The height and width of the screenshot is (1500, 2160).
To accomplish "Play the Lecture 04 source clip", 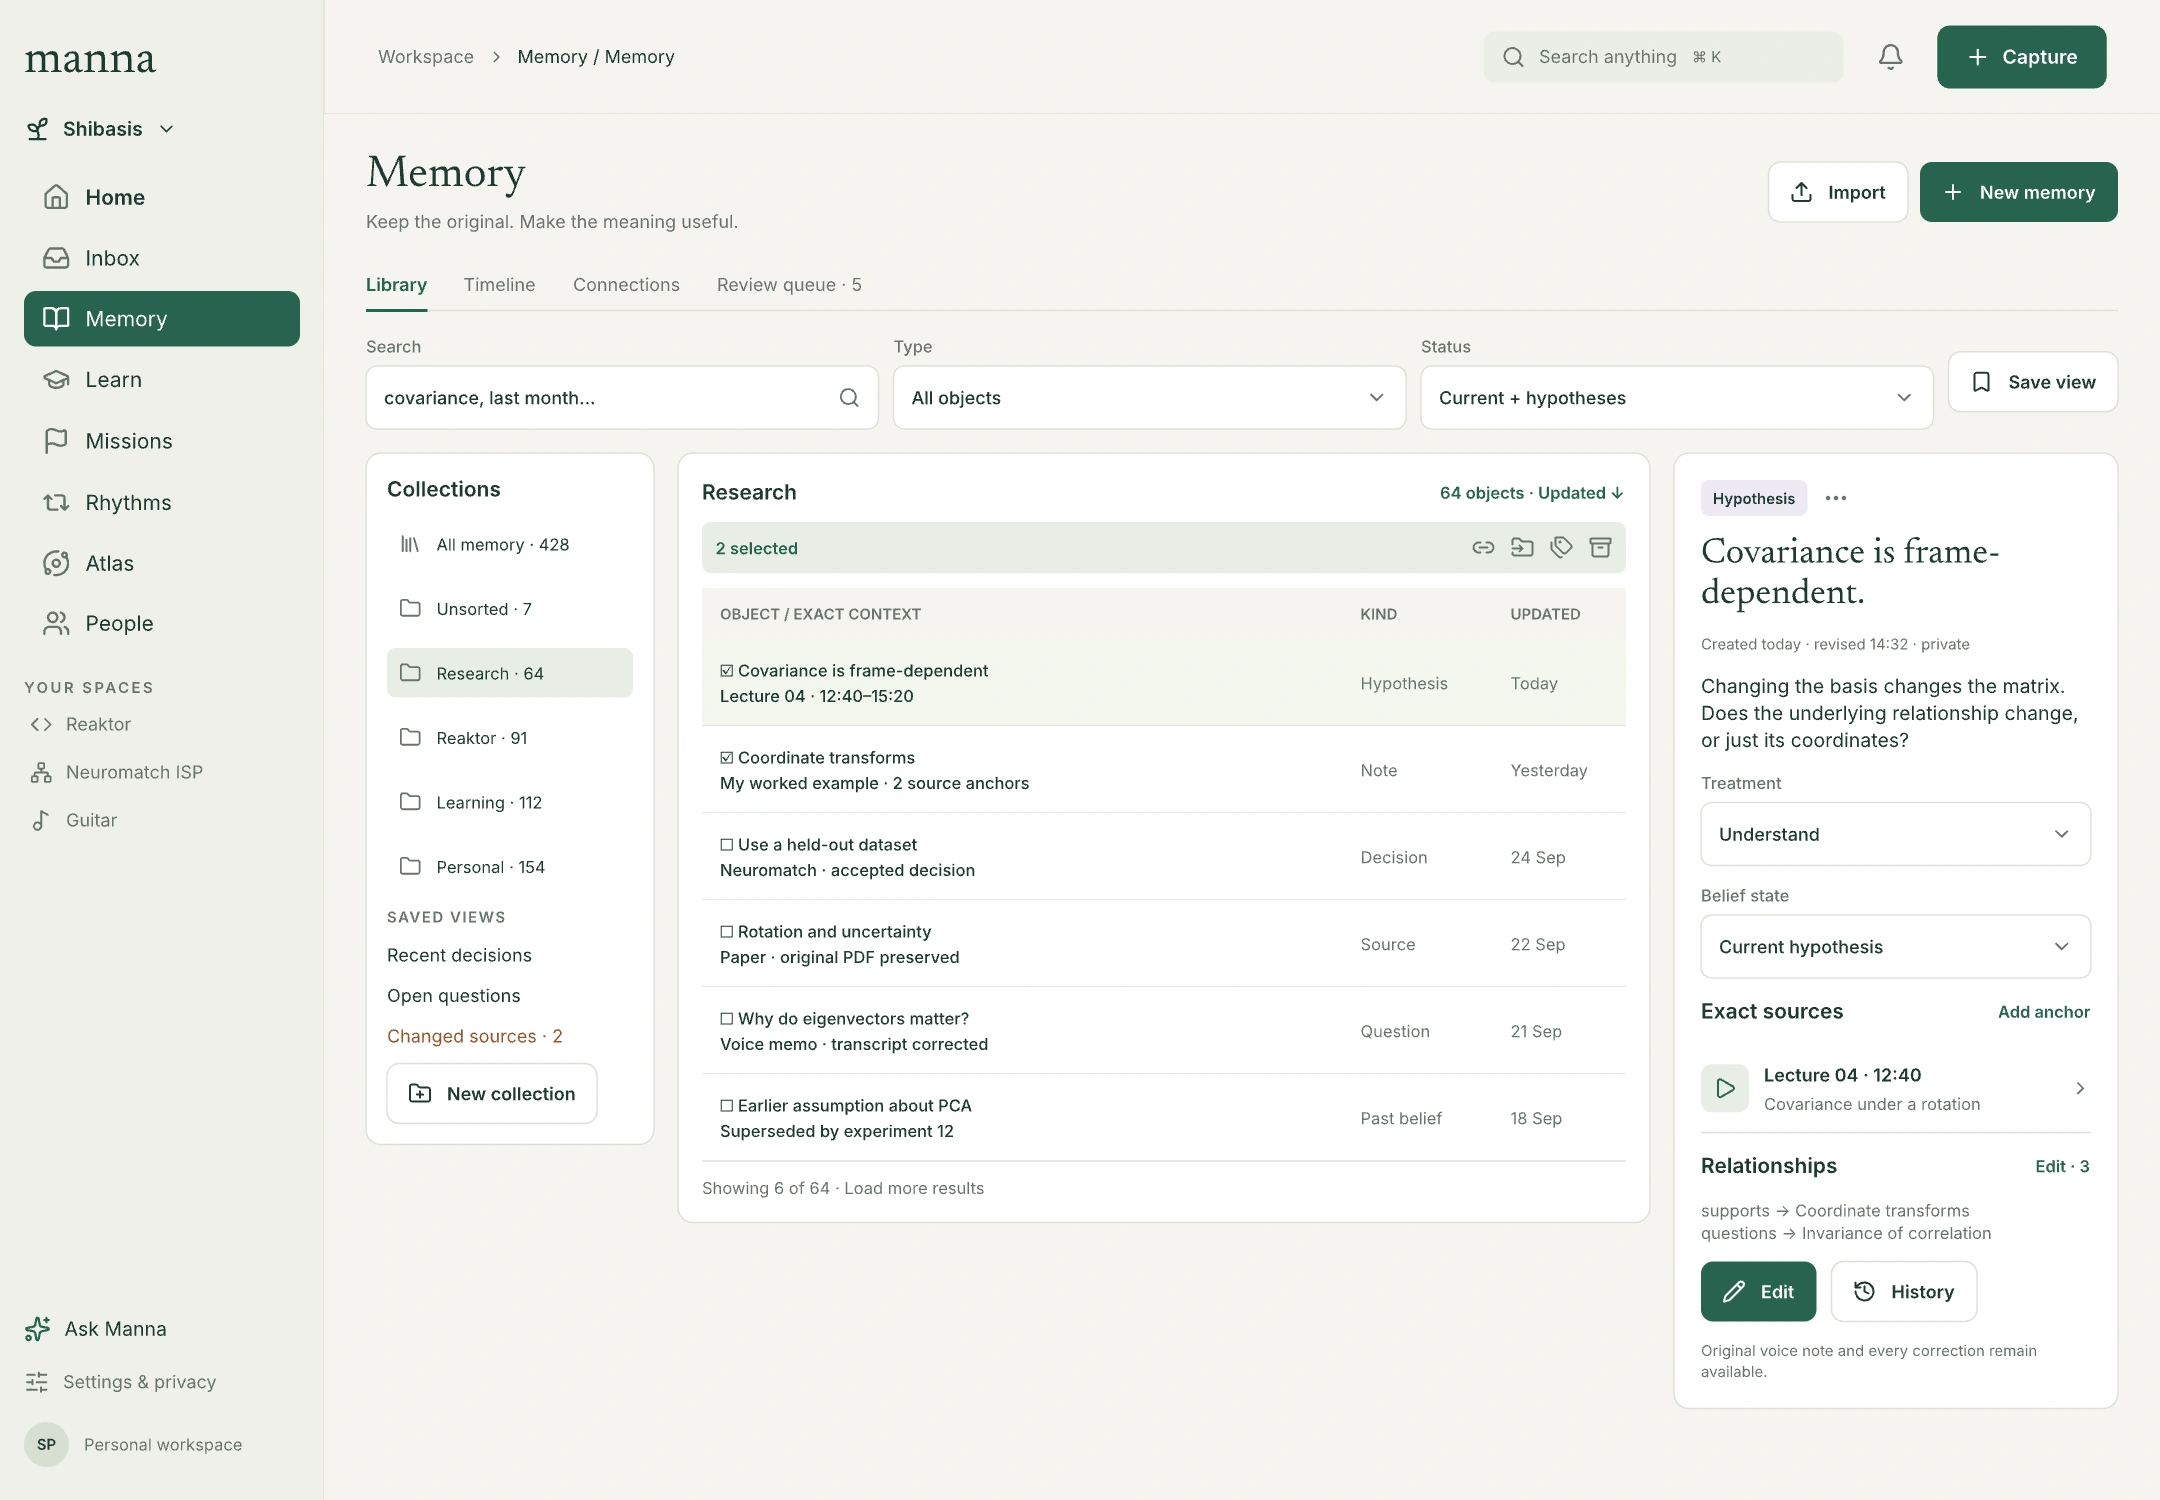I will coord(1725,1088).
